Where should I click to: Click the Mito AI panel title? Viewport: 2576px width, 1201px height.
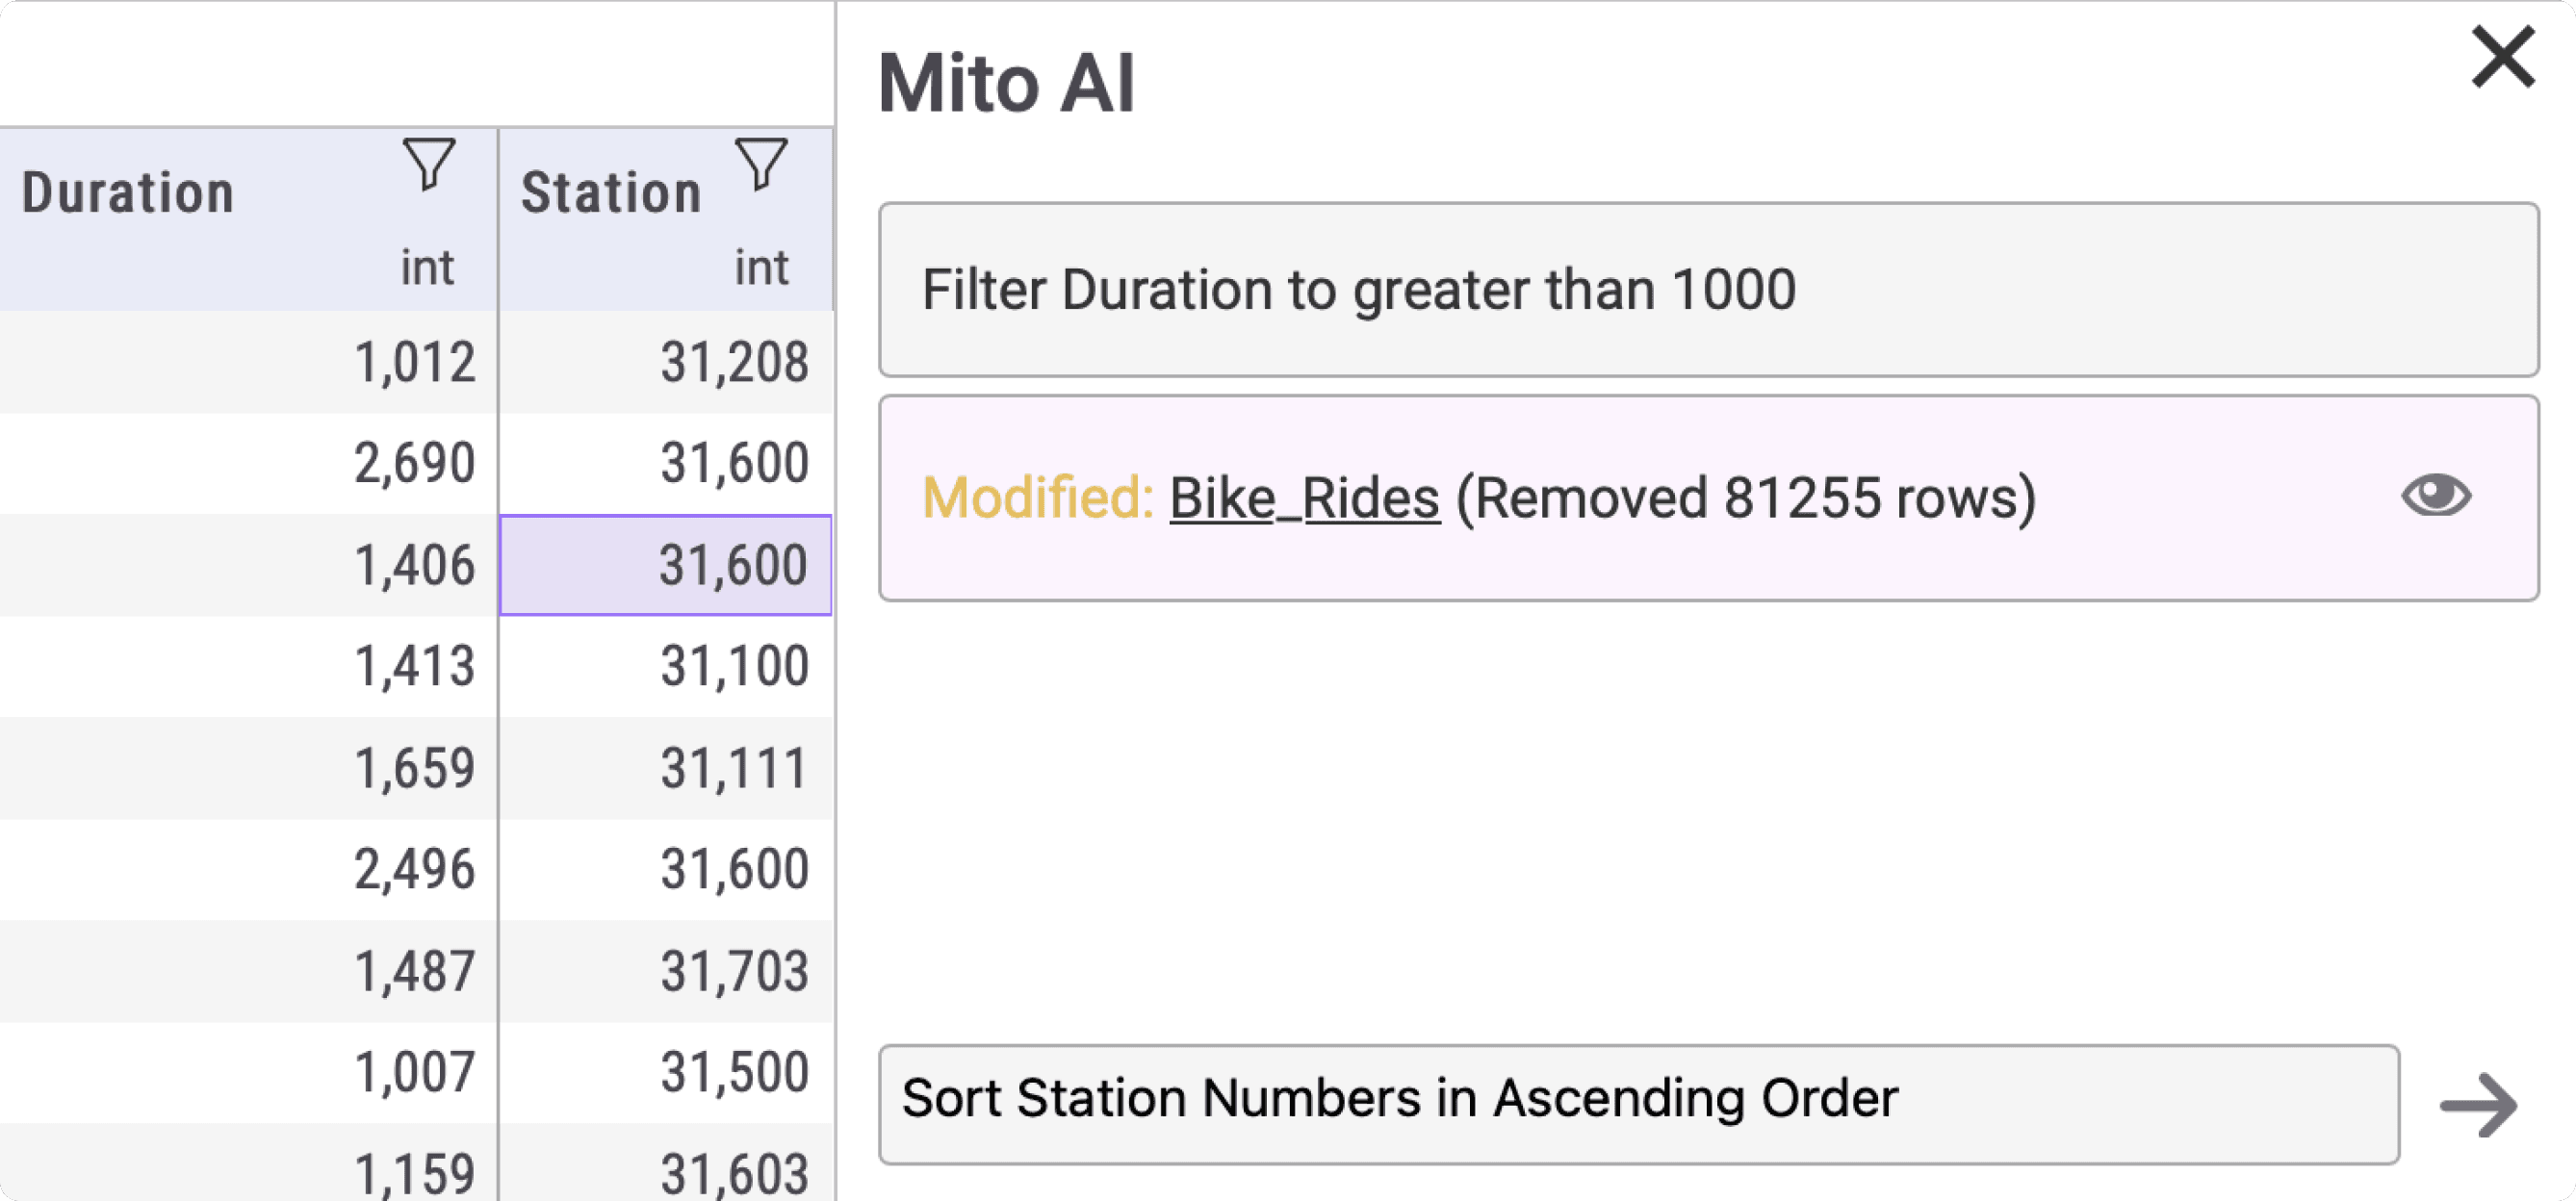coord(1009,83)
